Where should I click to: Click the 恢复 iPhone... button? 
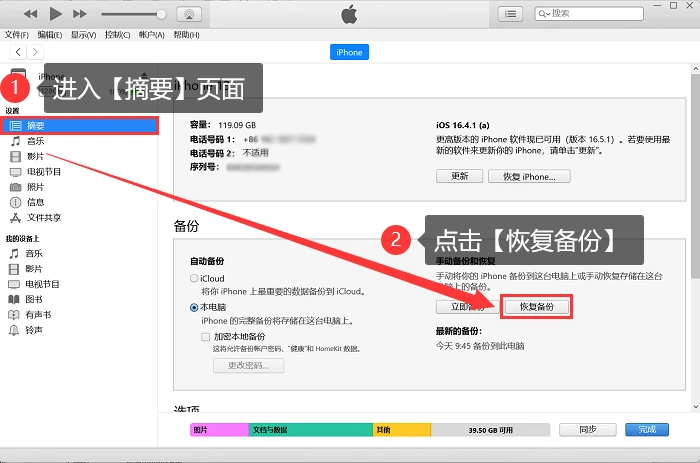click(x=529, y=176)
